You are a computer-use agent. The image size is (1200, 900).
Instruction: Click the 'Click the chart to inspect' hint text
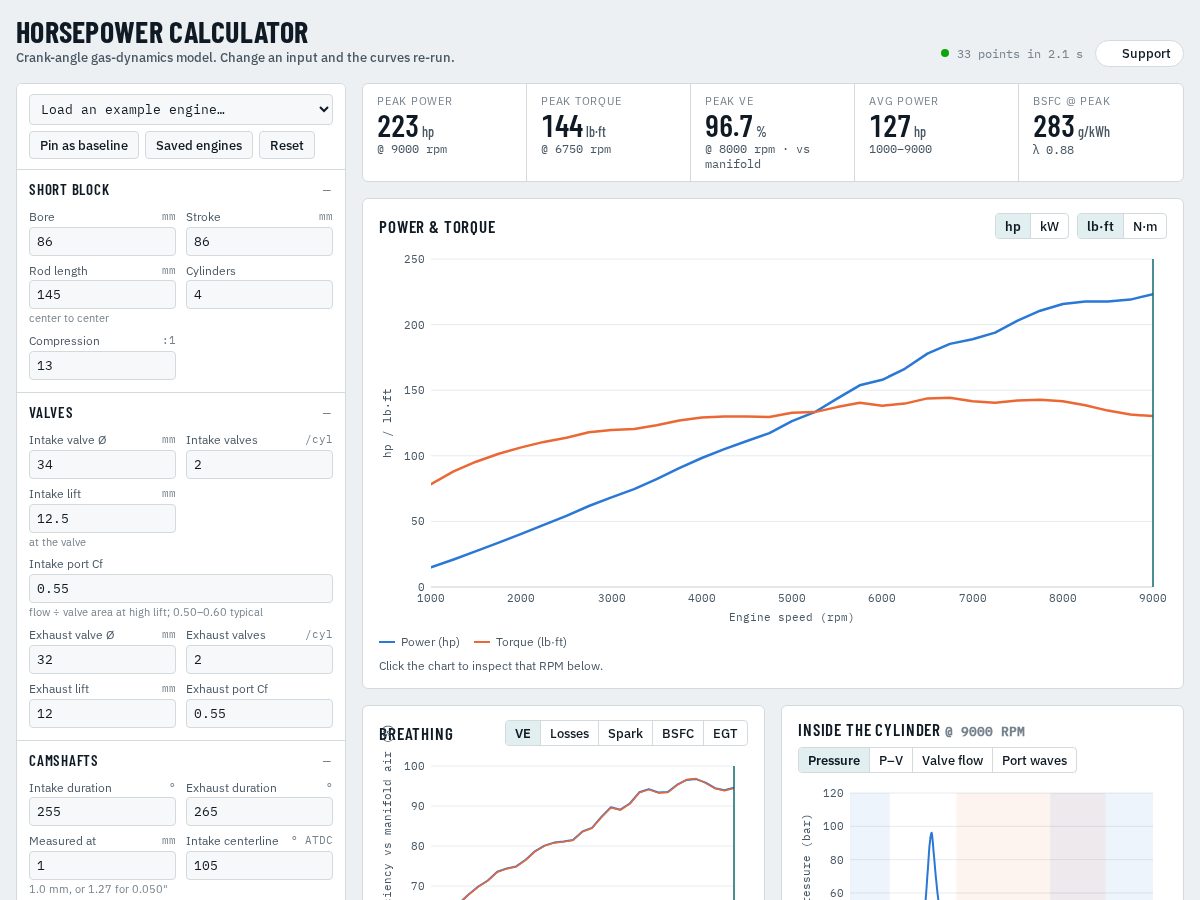(491, 665)
